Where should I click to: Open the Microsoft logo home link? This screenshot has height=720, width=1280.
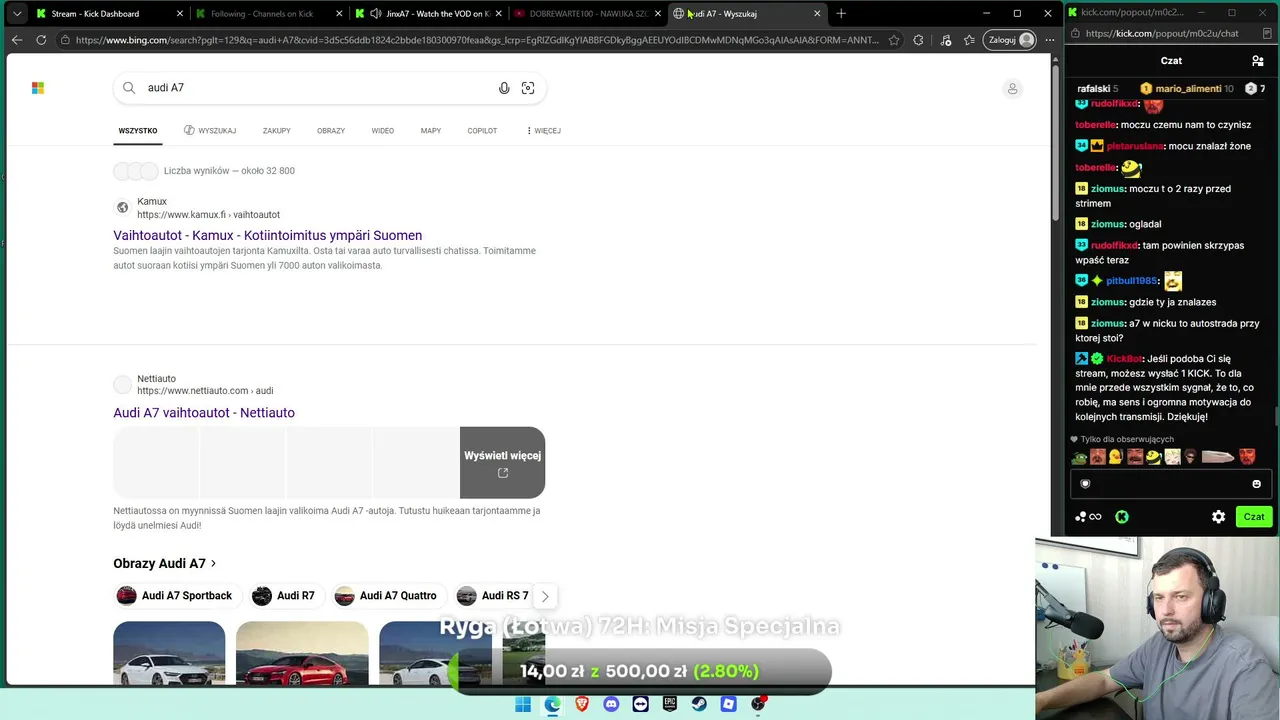pos(38,88)
